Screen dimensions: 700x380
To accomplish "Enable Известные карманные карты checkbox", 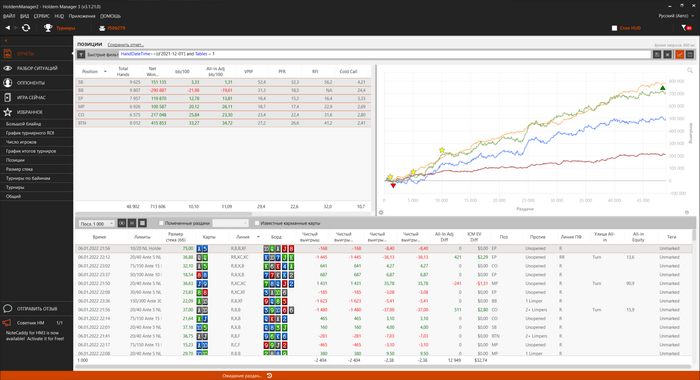I will pyautogui.click(x=257, y=223).
